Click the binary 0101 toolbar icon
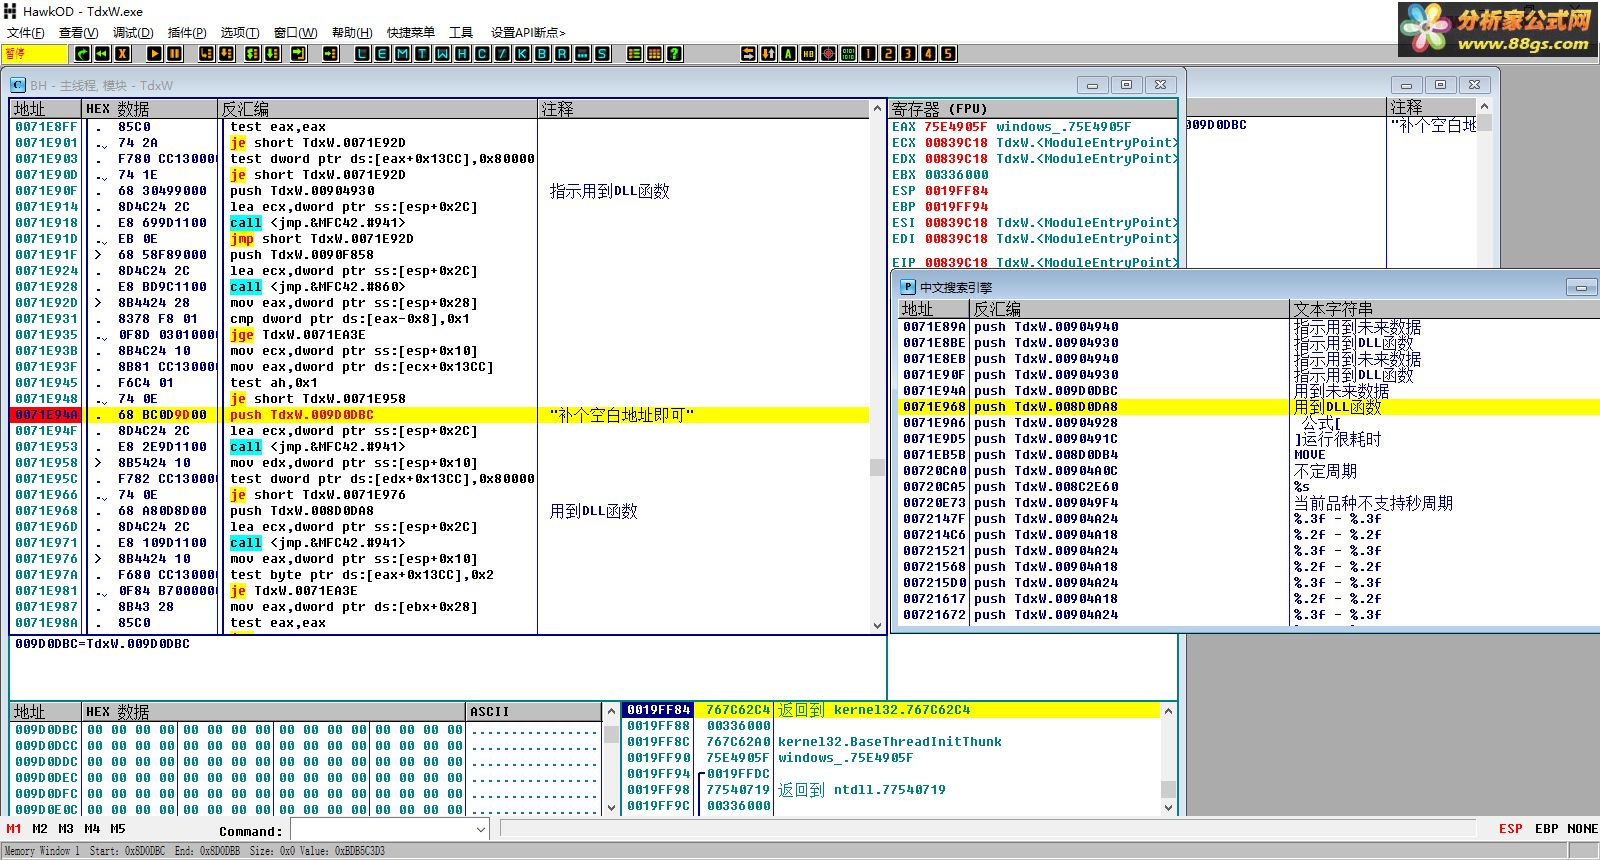 tap(848, 54)
